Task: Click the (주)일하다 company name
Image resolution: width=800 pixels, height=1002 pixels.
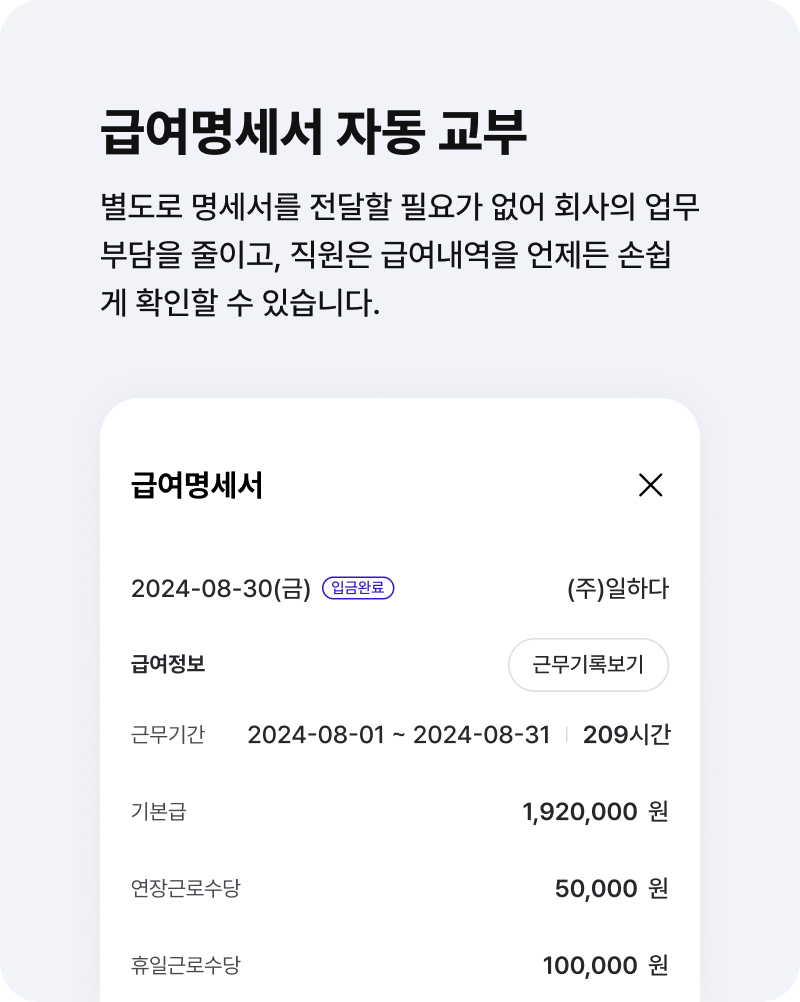Action: 618,589
